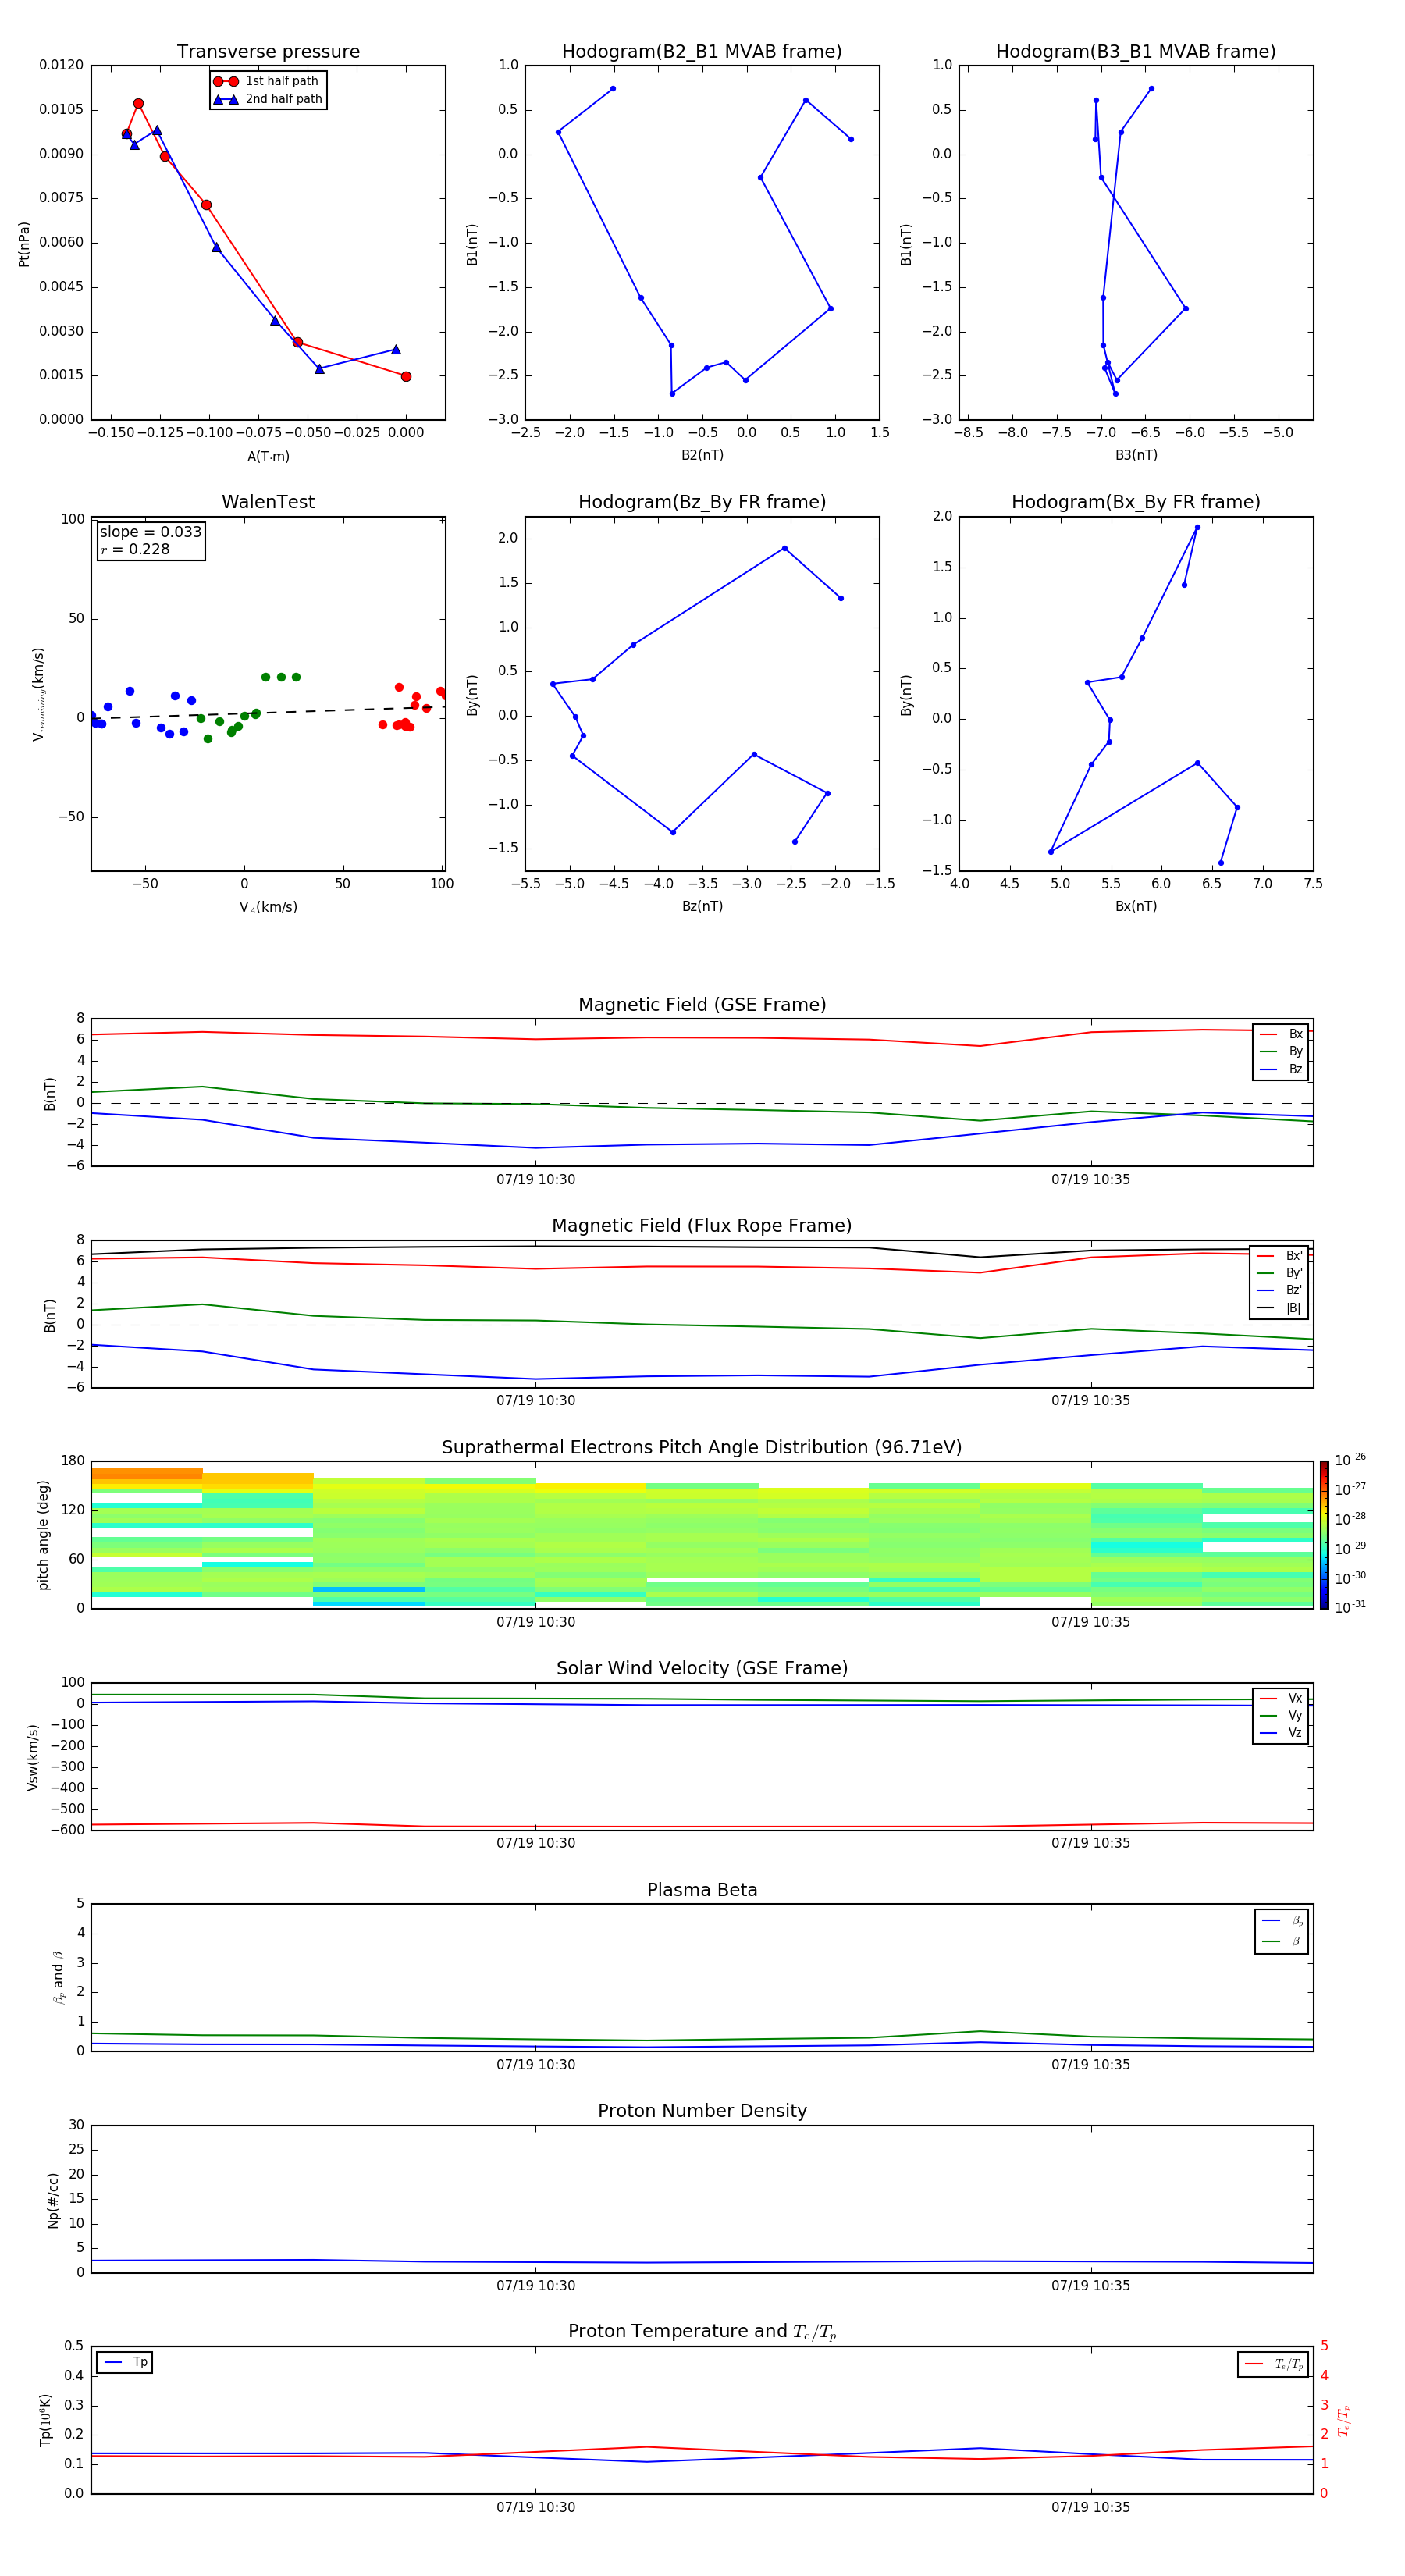Click the Hodogram(Bx_By FR frame) title
The width and height of the screenshot is (1405, 2576).
[1136, 502]
